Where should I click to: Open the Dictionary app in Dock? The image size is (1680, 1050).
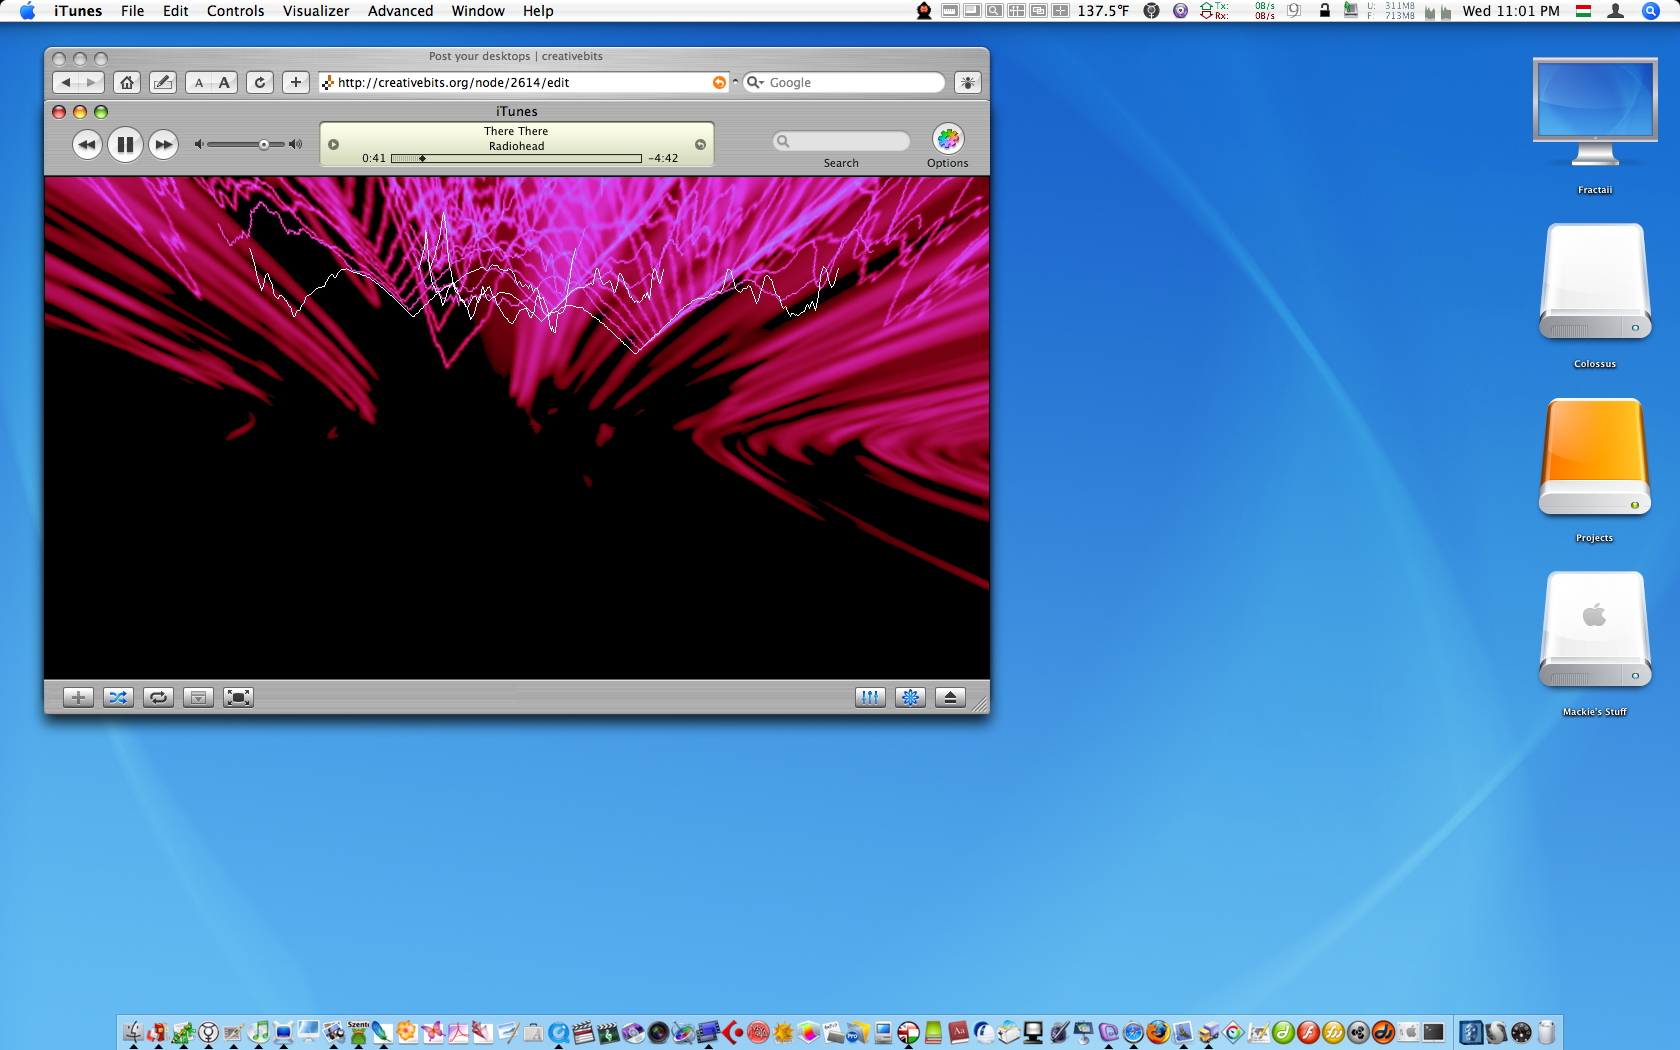[958, 1032]
